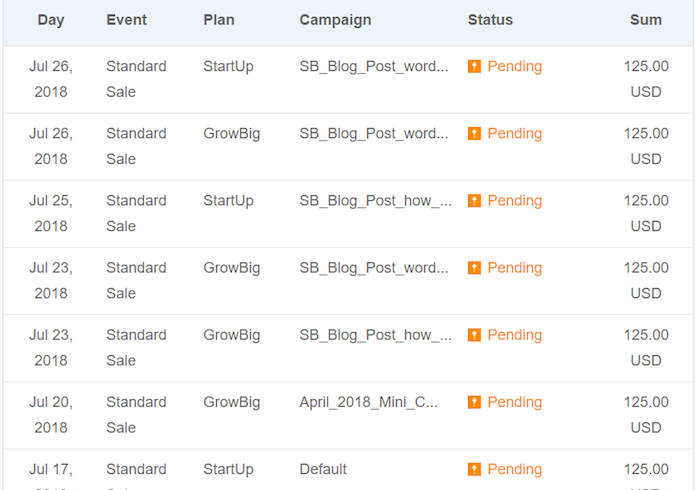Screen dimensions: 700x490
Task: Click Pending status text in Jul 25 row
Action: tap(514, 201)
